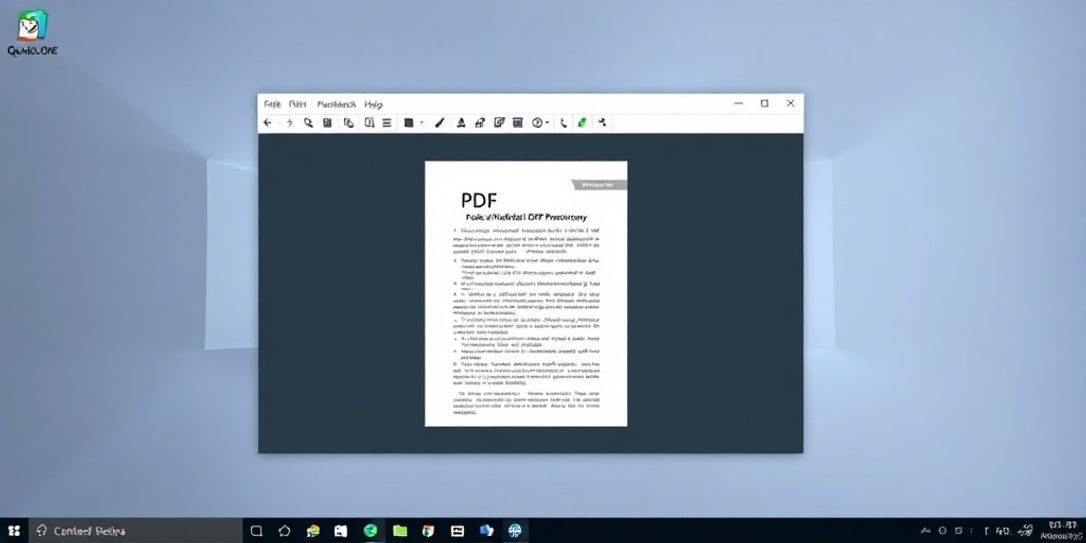
Task: Open the Help menu
Action: click(x=373, y=105)
